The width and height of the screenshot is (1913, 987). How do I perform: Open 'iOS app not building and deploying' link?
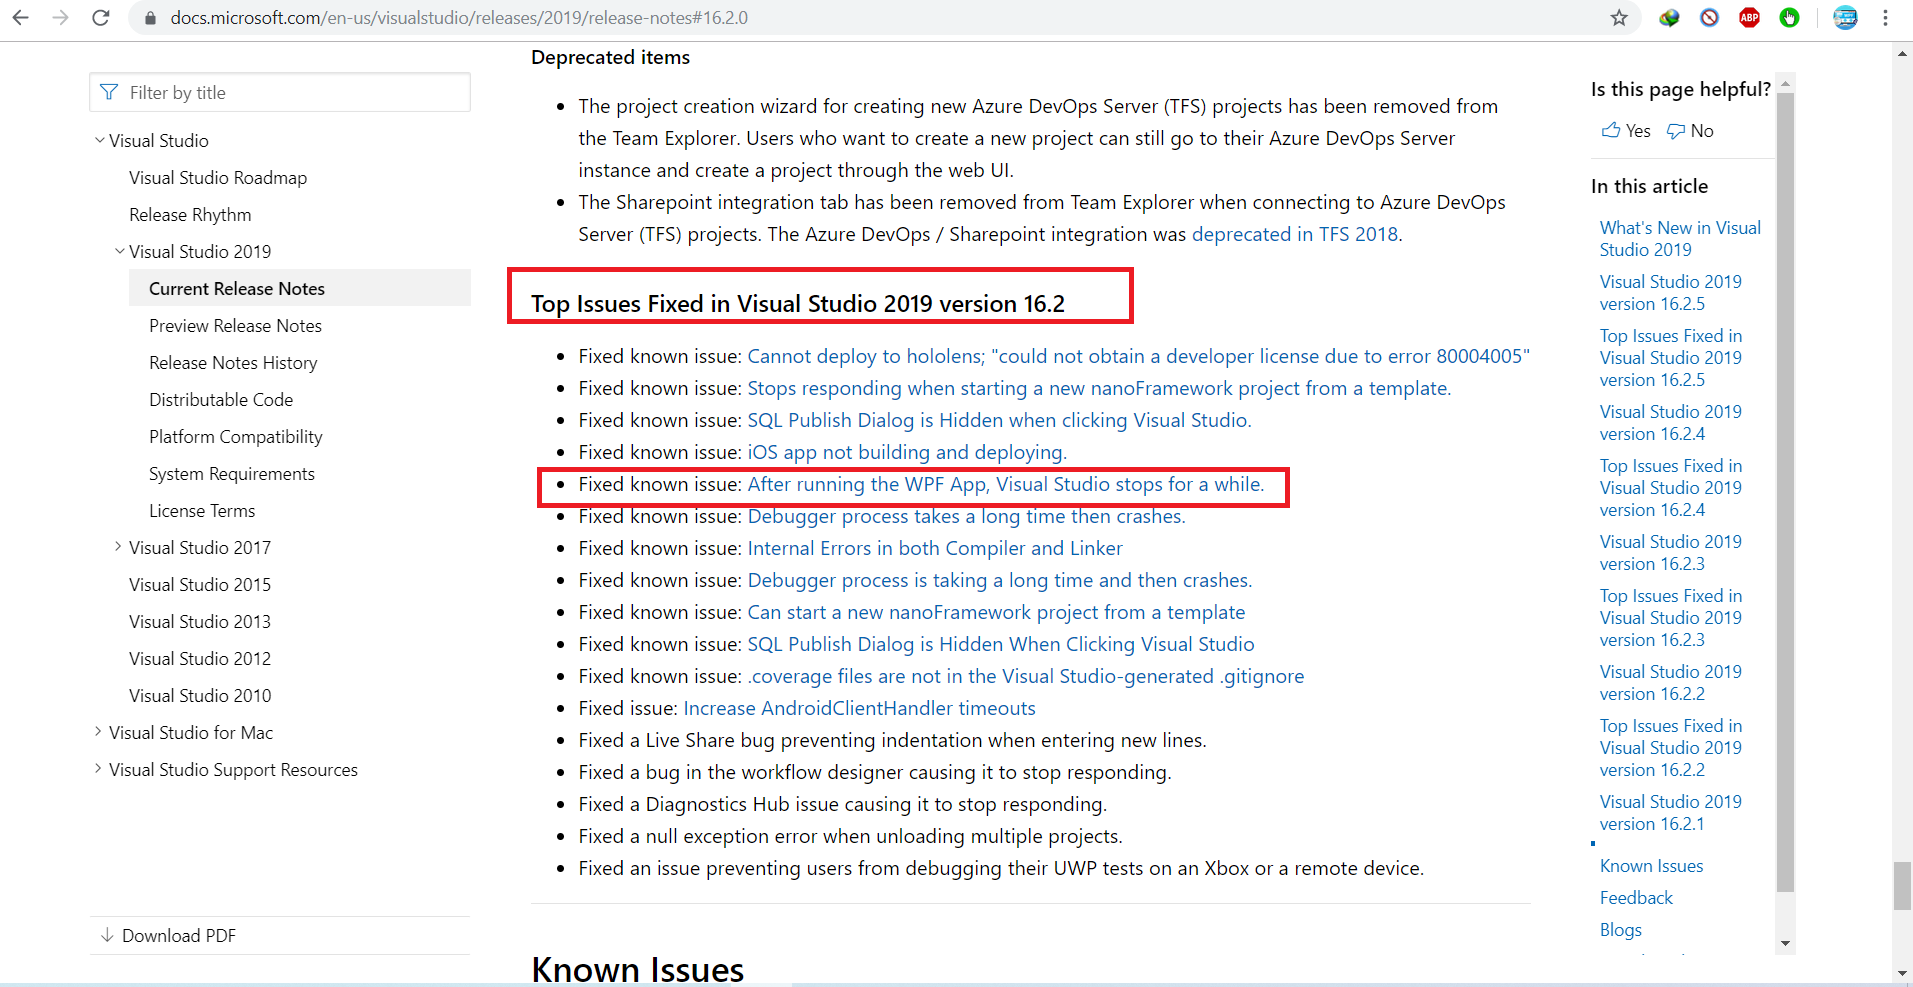[907, 452]
